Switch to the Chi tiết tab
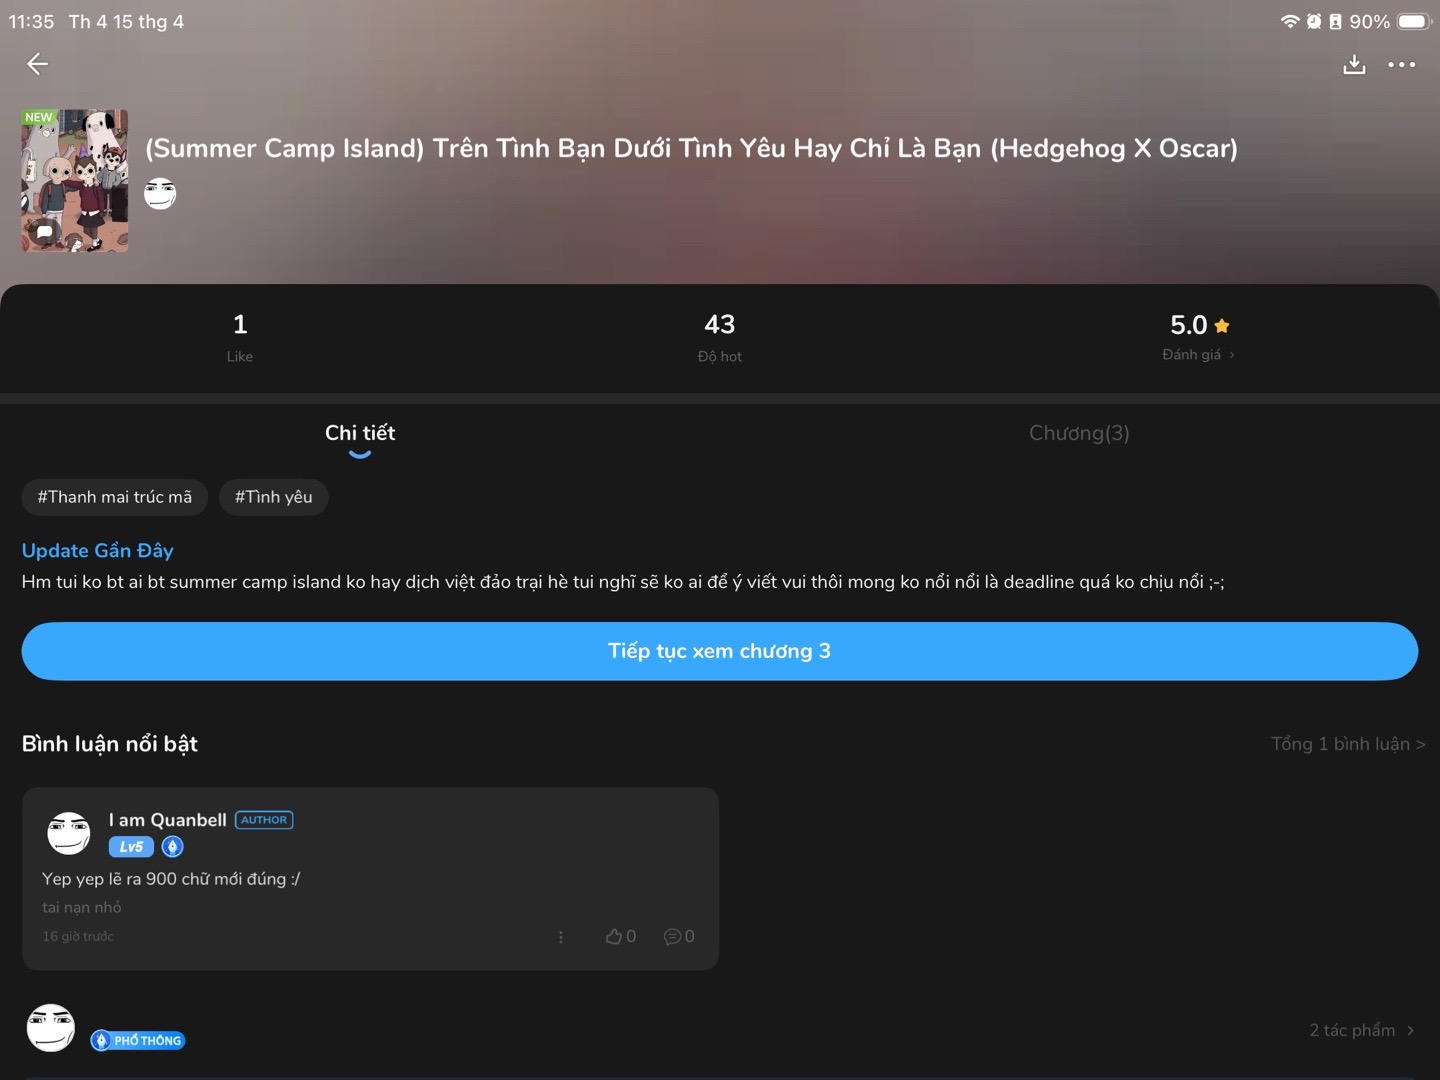 pyautogui.click(x=360, y=433)
